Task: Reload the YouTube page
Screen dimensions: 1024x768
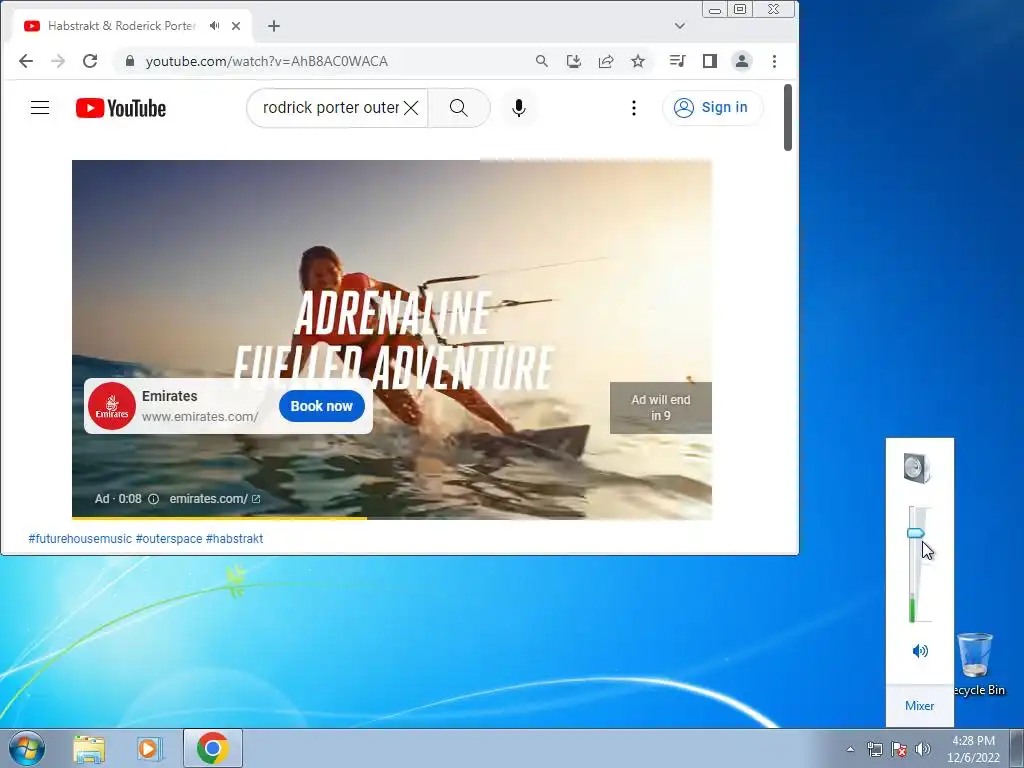Action: (x=90, y=61)
